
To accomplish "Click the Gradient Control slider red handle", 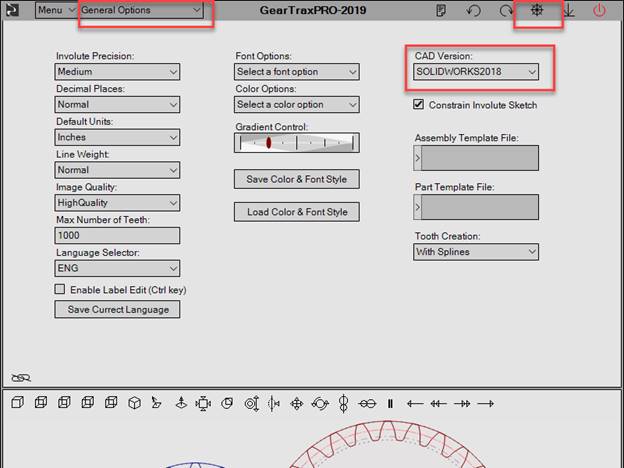I will point(269,142).
